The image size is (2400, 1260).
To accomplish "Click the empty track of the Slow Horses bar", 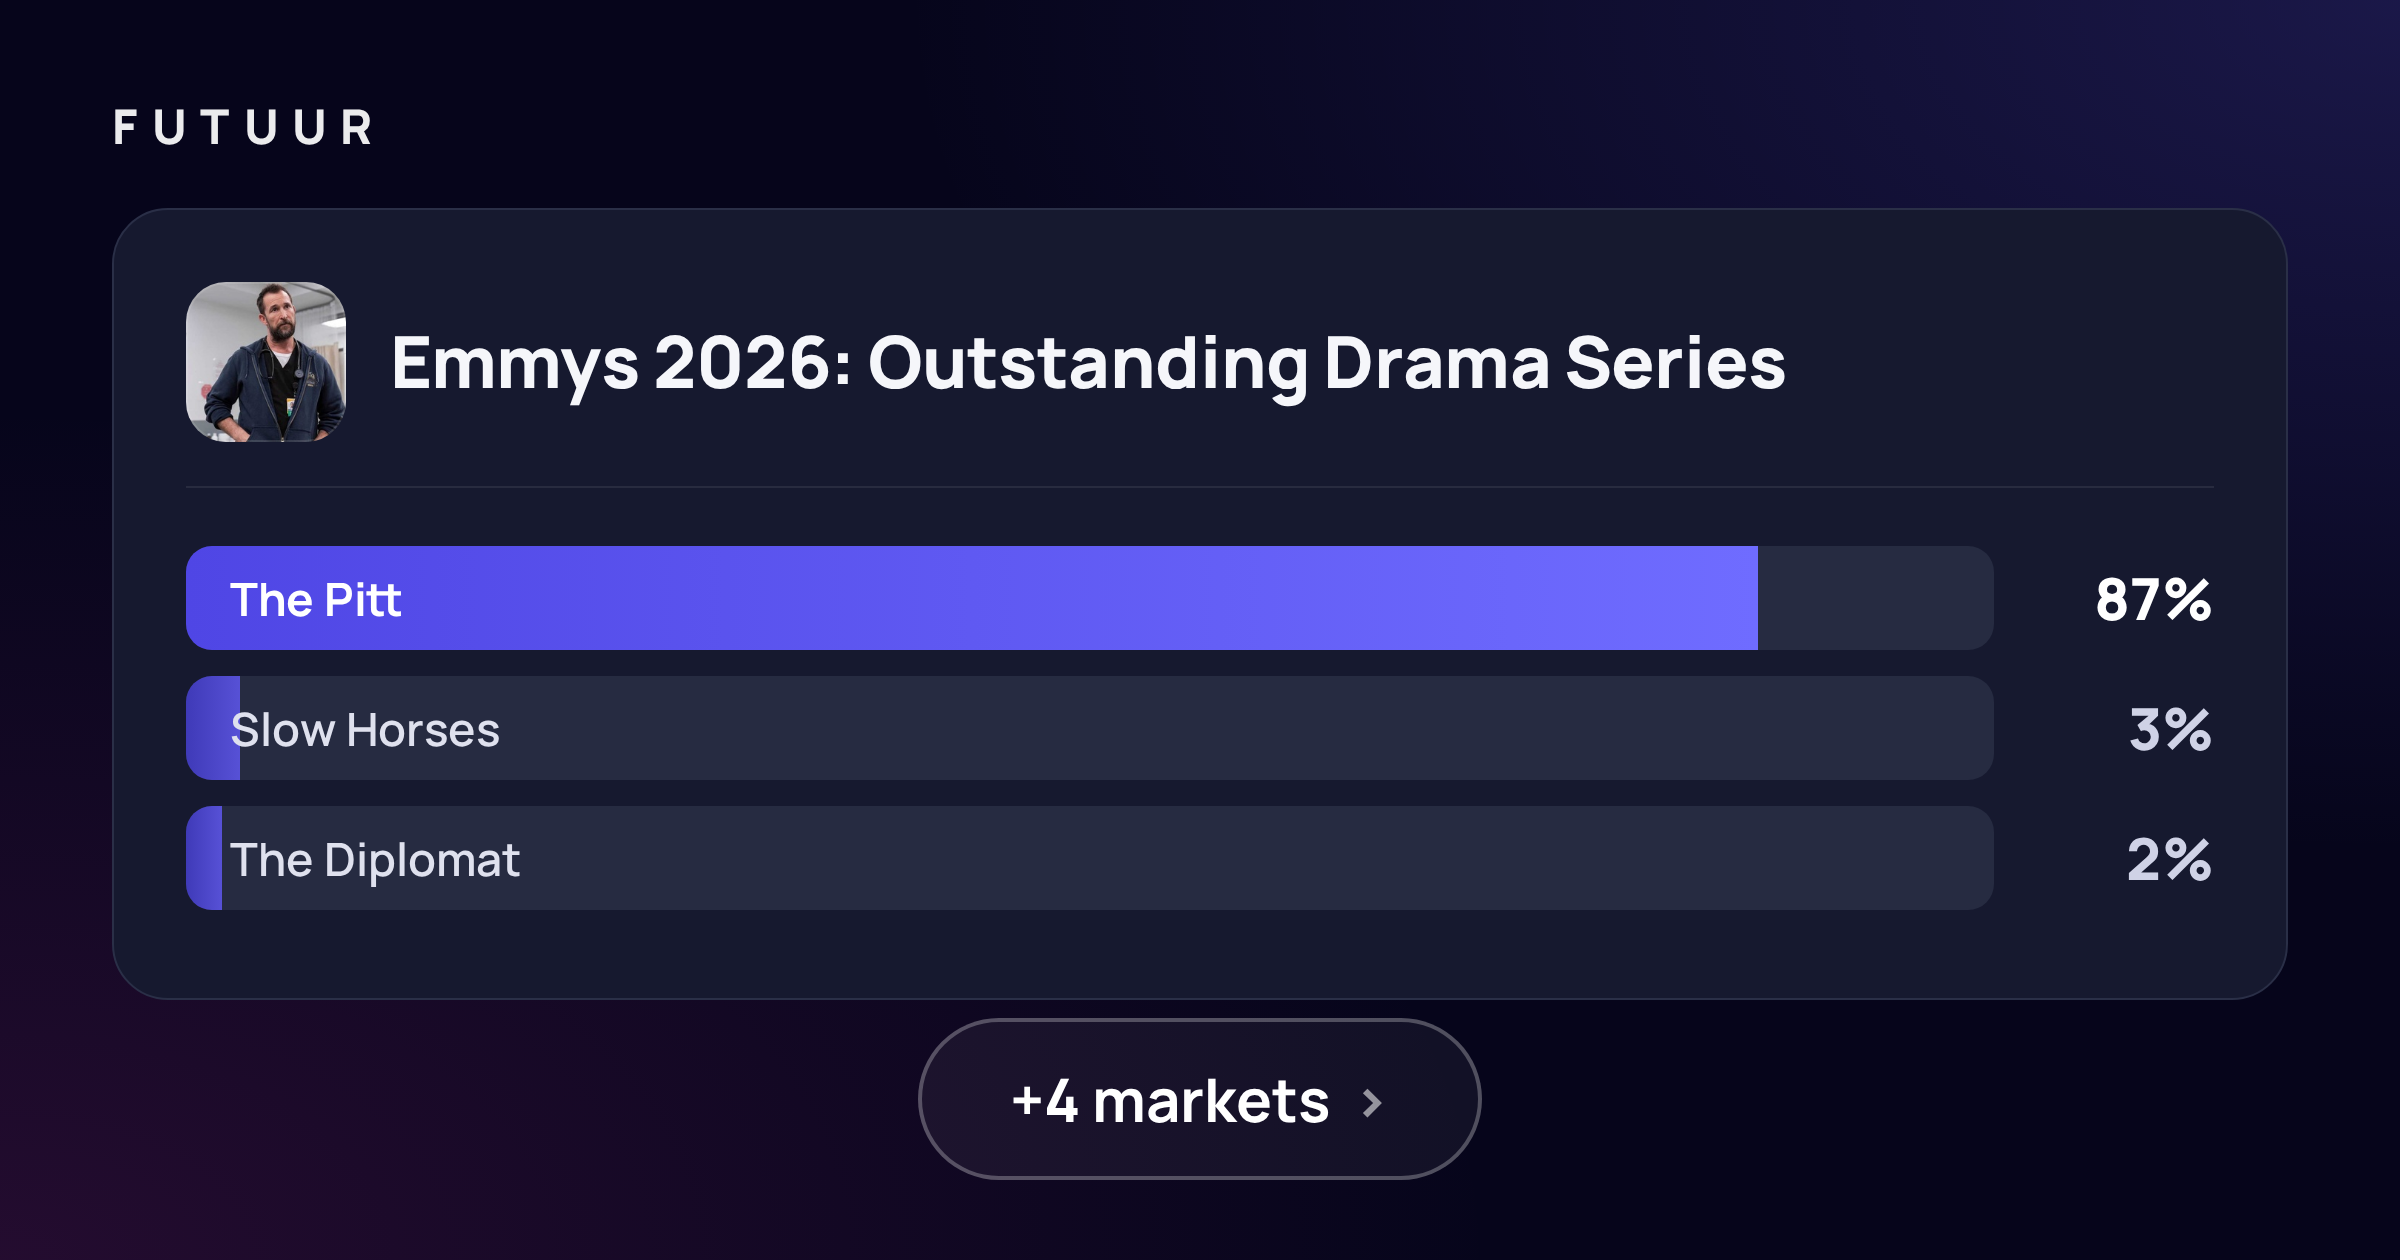I will 1117,728.
